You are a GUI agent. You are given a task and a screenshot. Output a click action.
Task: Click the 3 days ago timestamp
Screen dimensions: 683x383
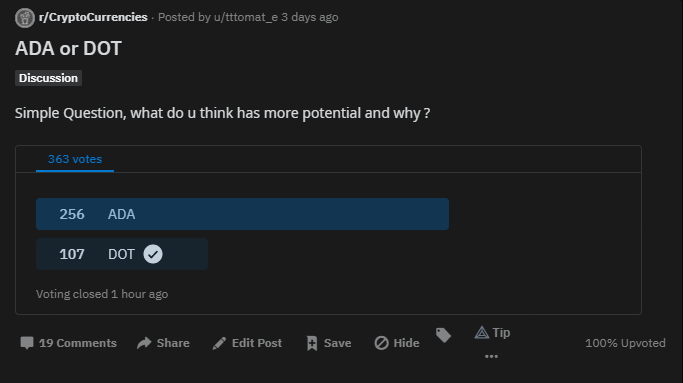310,17
